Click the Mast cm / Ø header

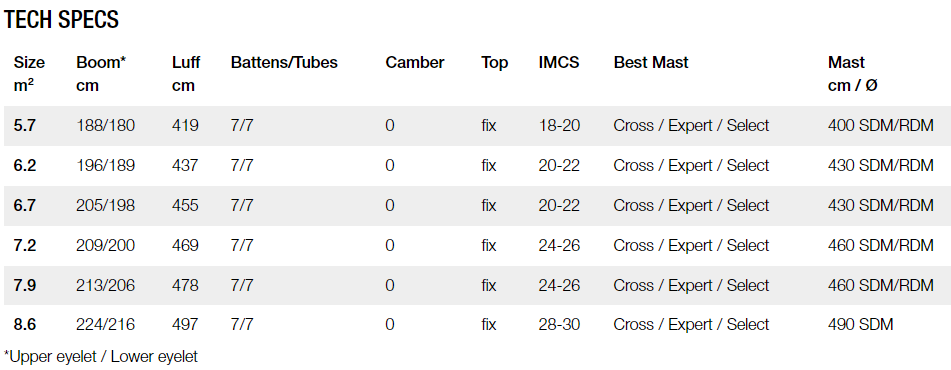[x=852, y=74]
